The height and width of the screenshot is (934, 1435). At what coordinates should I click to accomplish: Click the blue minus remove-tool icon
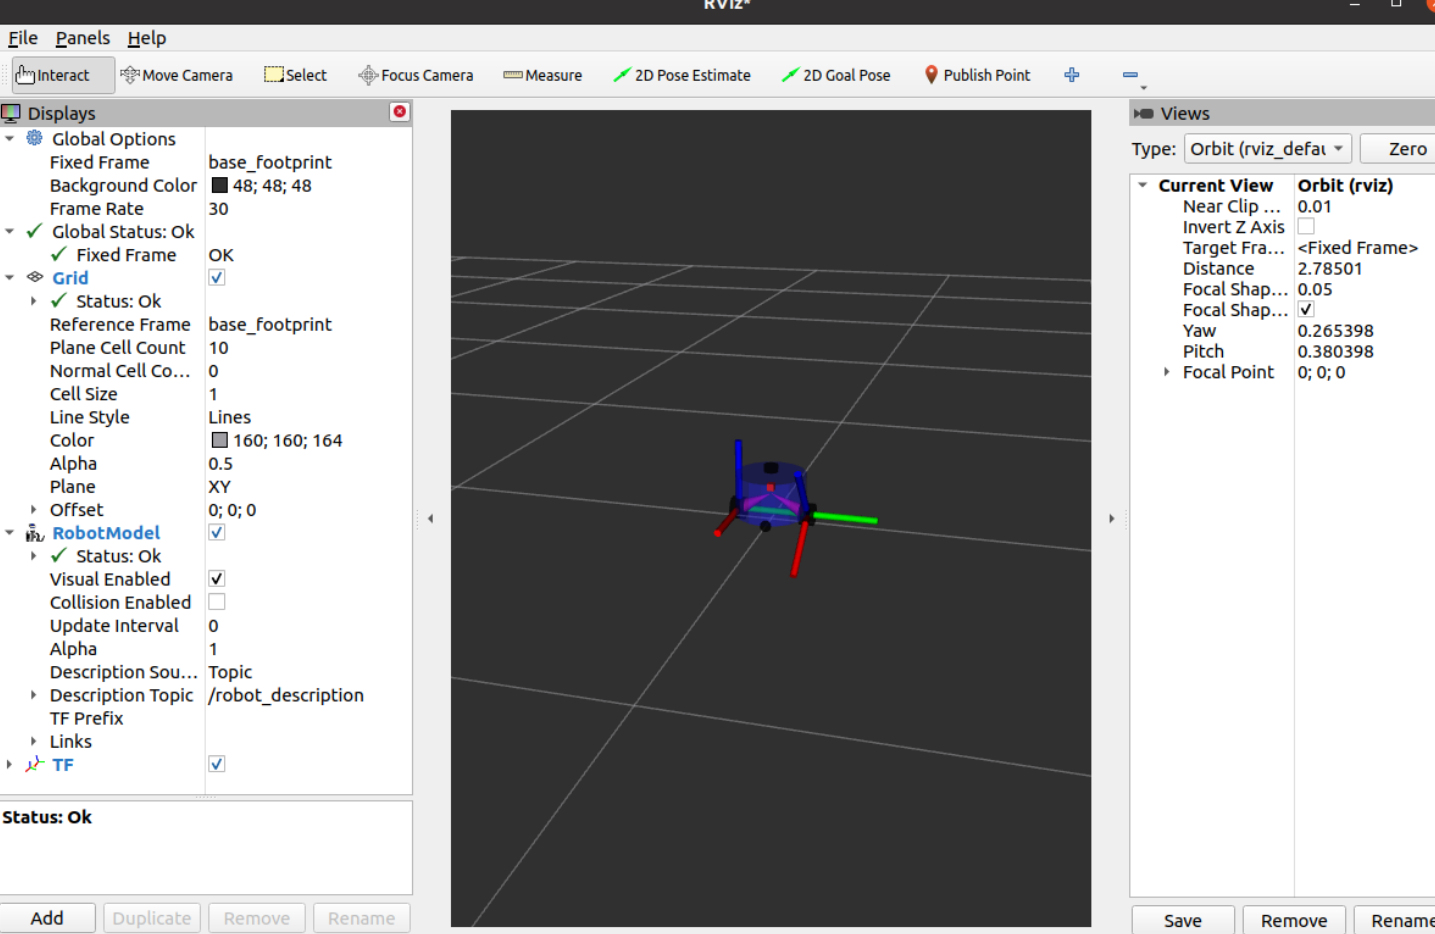[1131, 75]
